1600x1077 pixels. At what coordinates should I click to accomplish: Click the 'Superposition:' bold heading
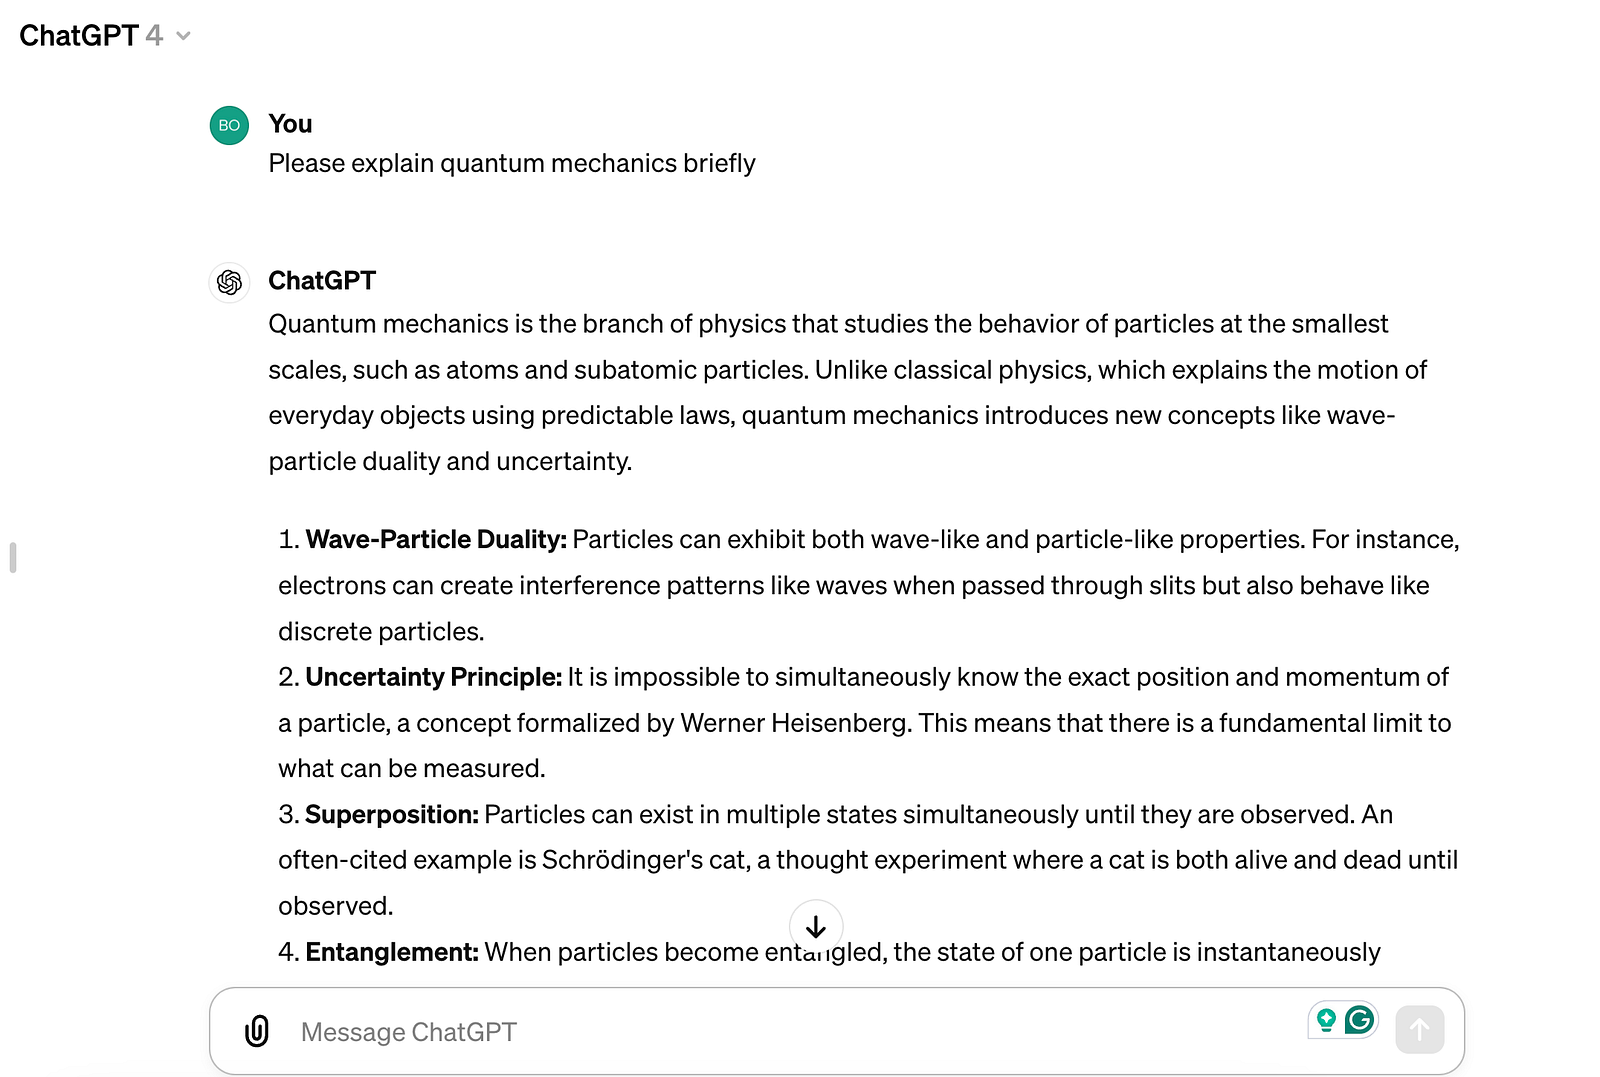pyautogui.click(x=392, y=815)
